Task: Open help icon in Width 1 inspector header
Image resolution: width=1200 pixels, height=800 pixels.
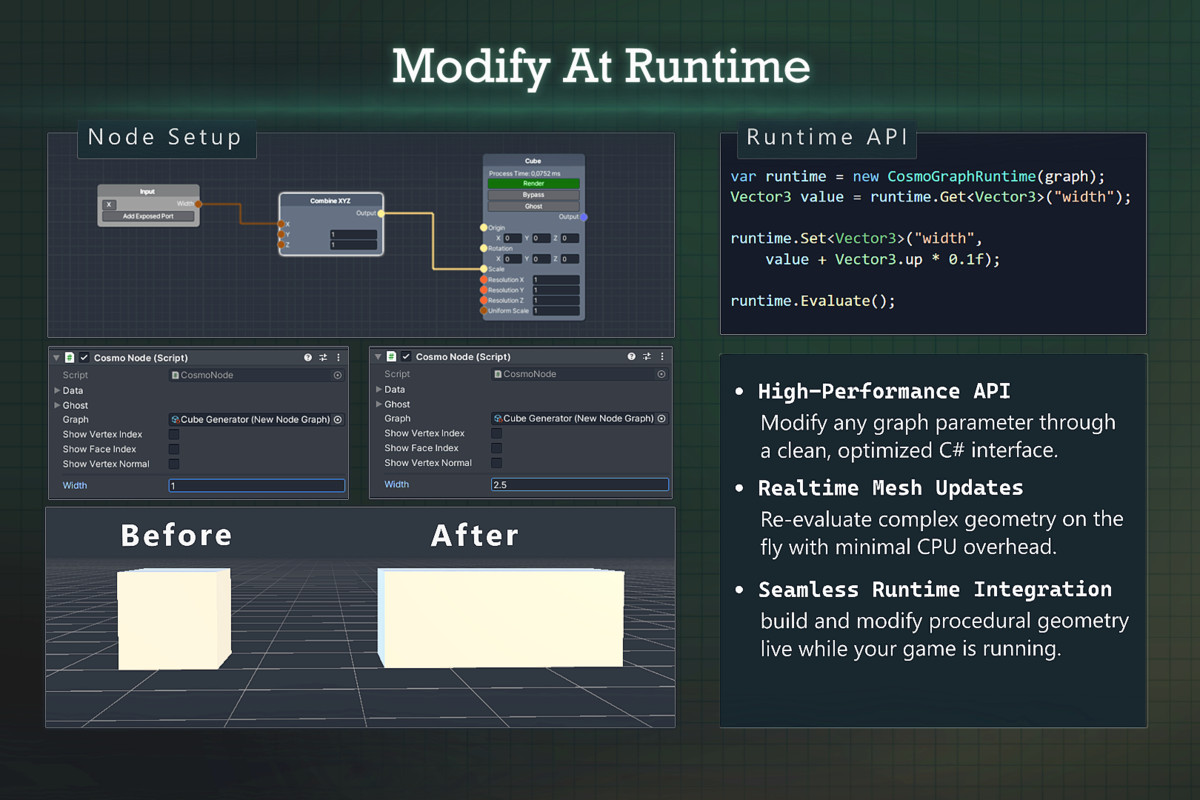Action: 308,357
